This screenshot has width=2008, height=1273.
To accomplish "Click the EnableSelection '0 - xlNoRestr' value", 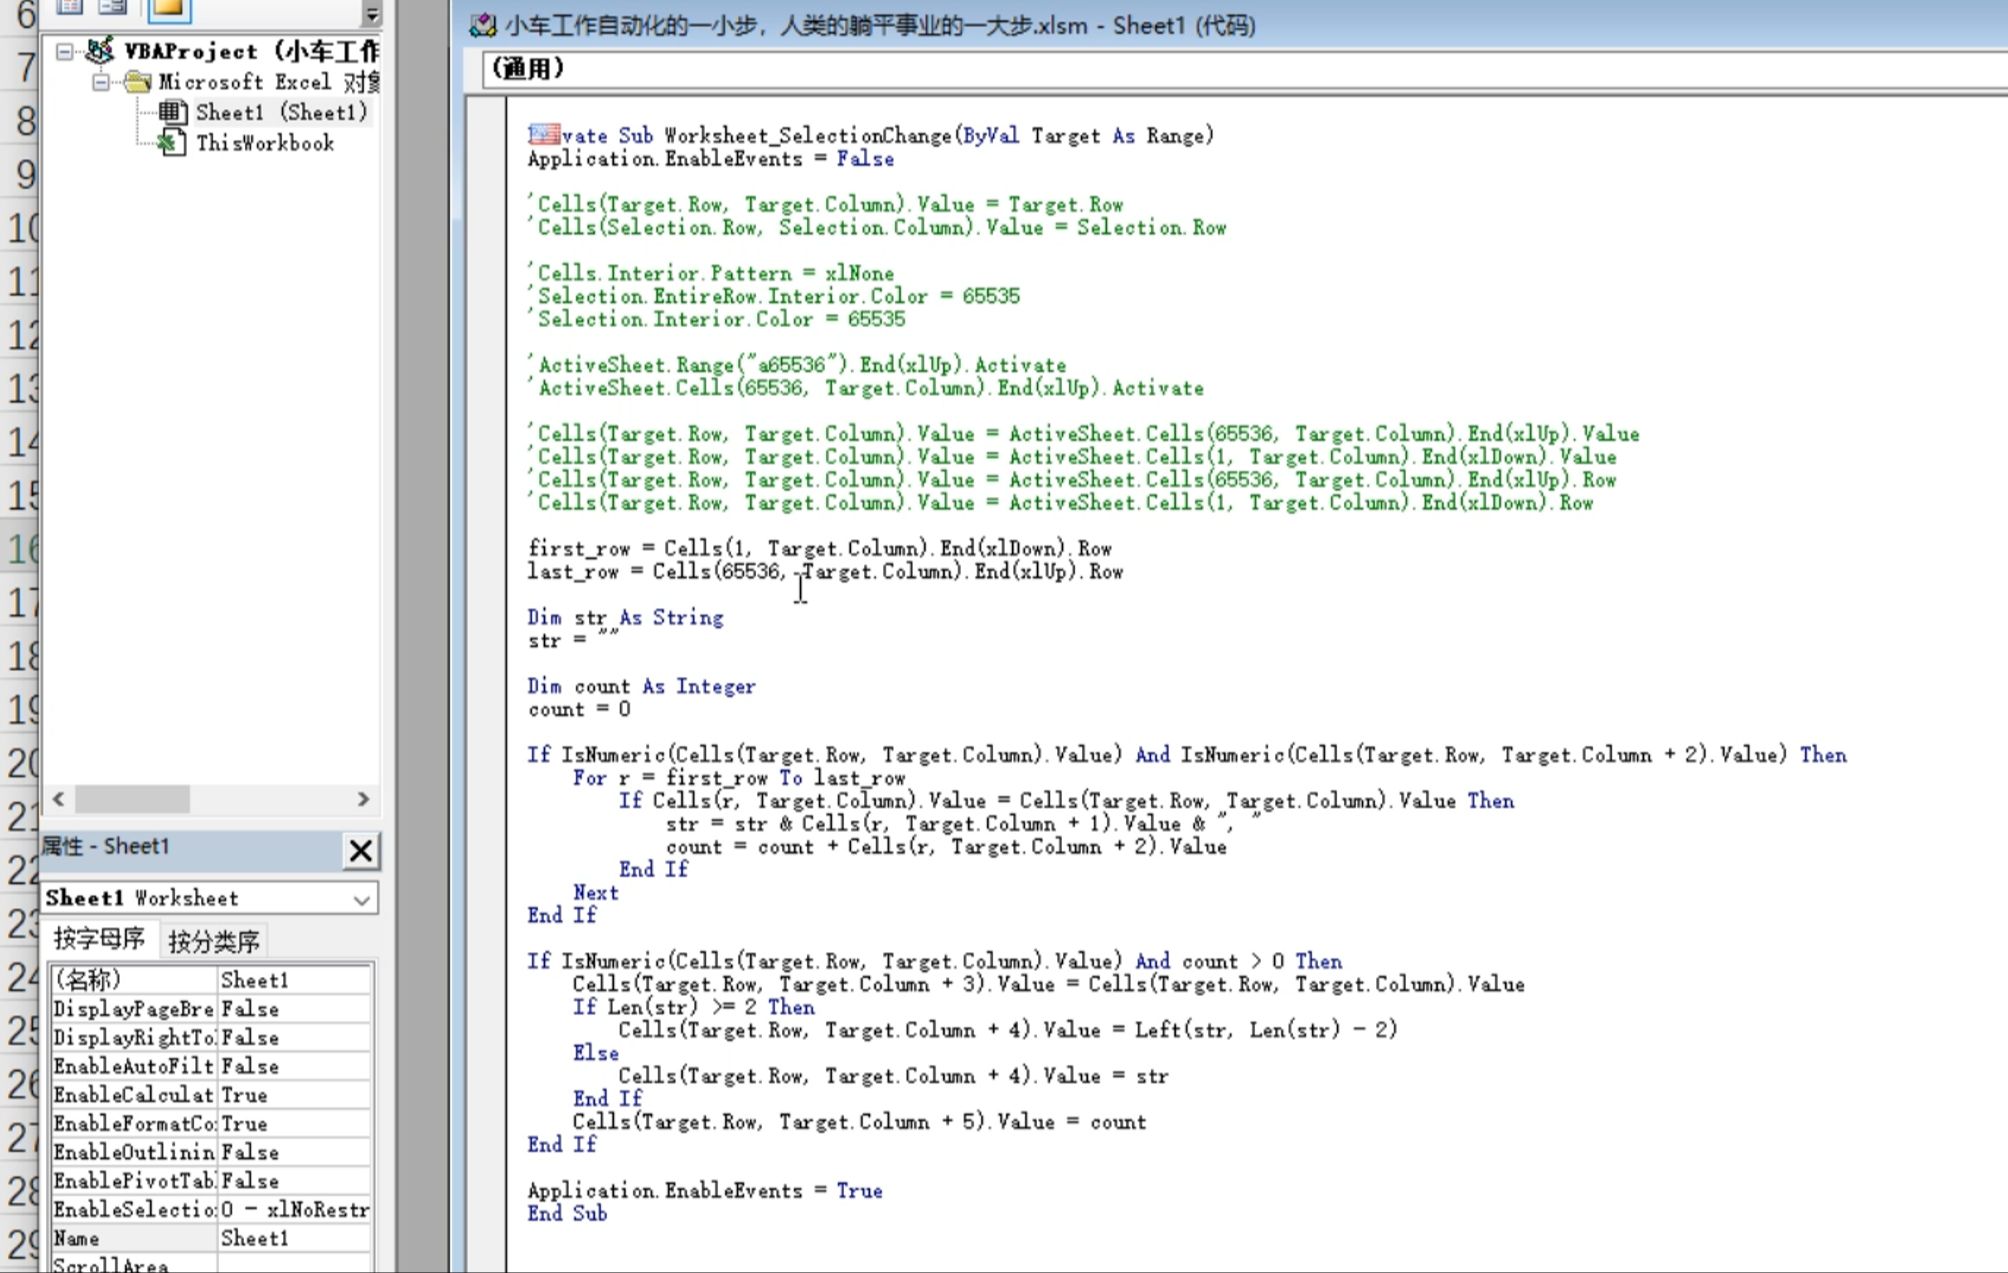I will click(295, 1210).
